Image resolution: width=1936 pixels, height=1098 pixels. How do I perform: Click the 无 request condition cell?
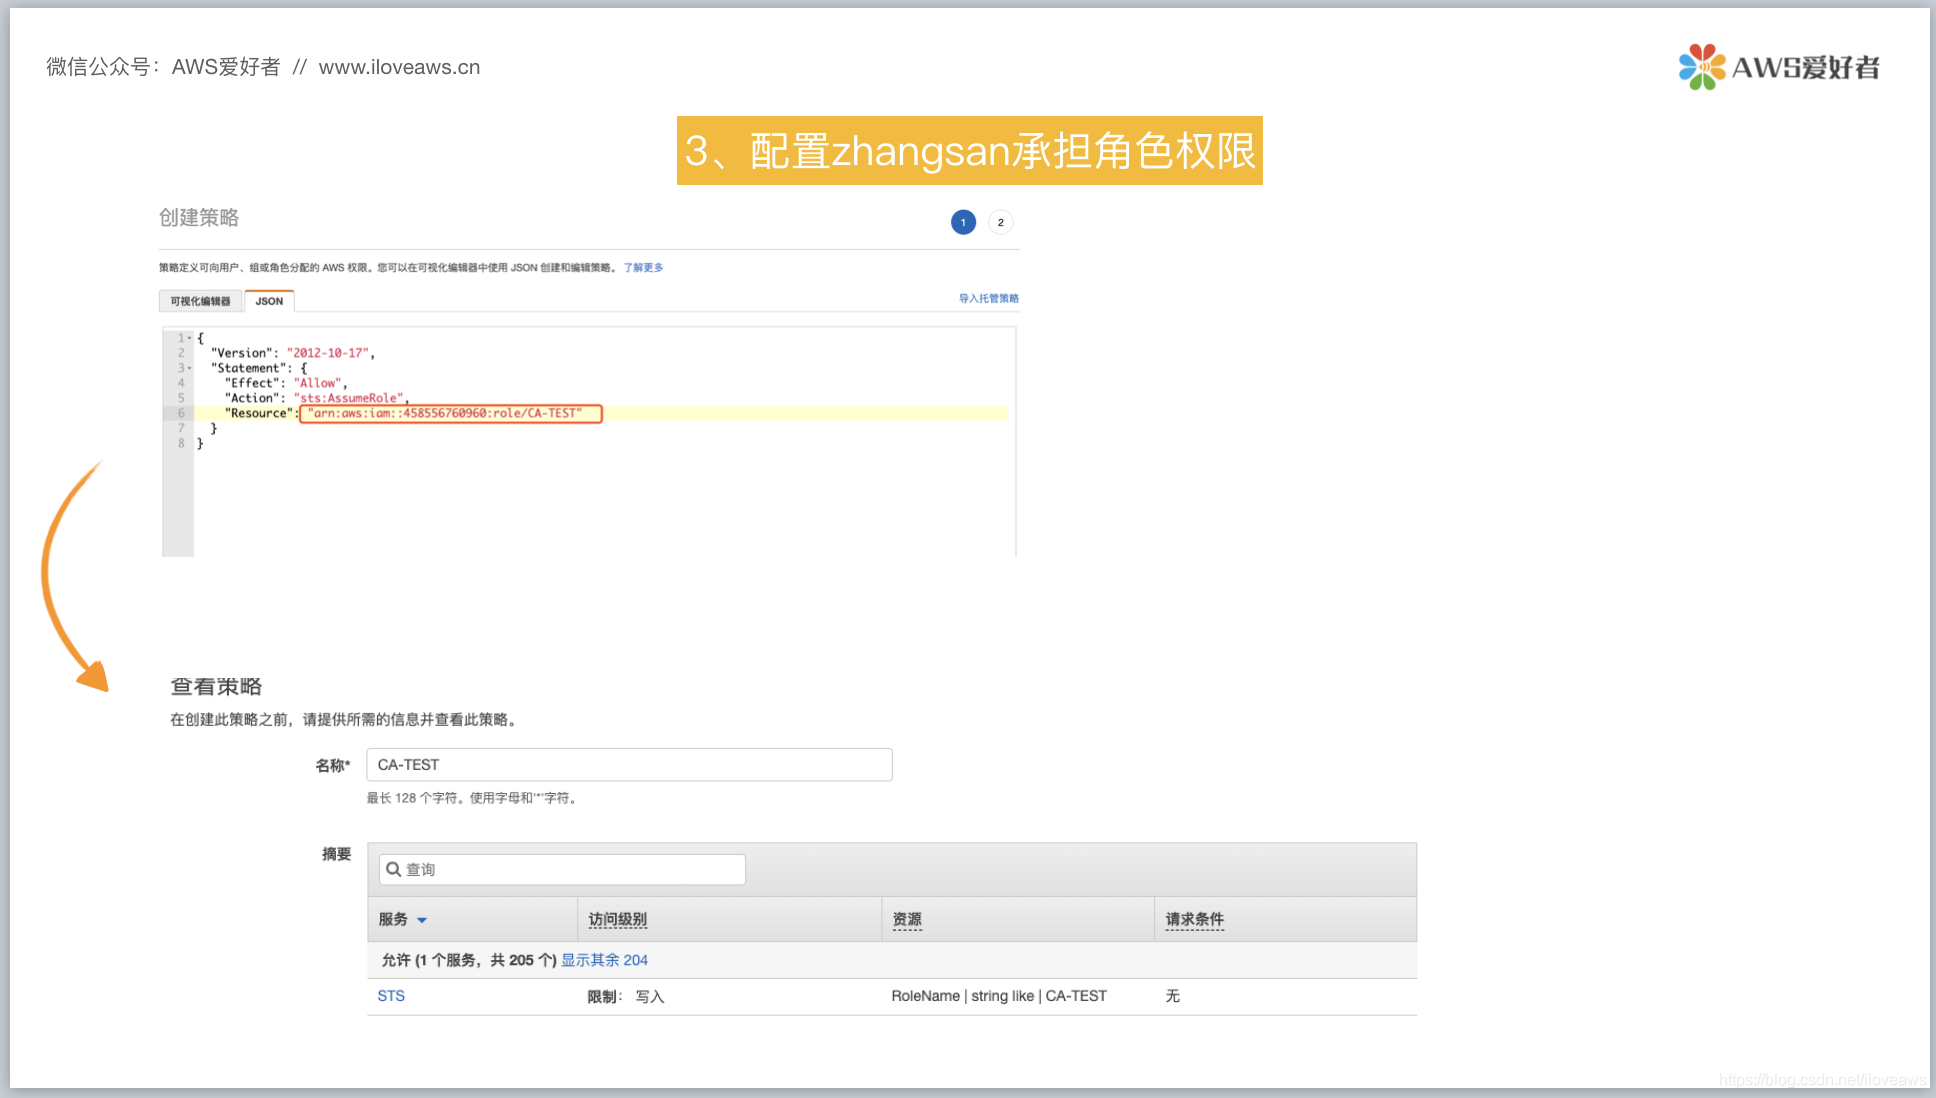pos(1173,996)
